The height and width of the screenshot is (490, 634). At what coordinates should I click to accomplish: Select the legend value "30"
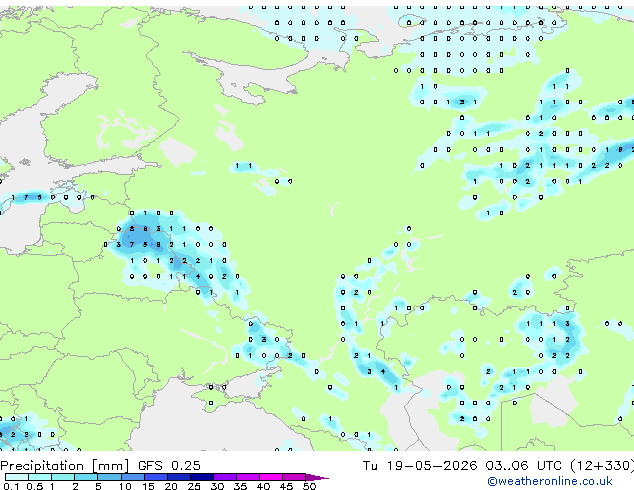tap(217, 486)
